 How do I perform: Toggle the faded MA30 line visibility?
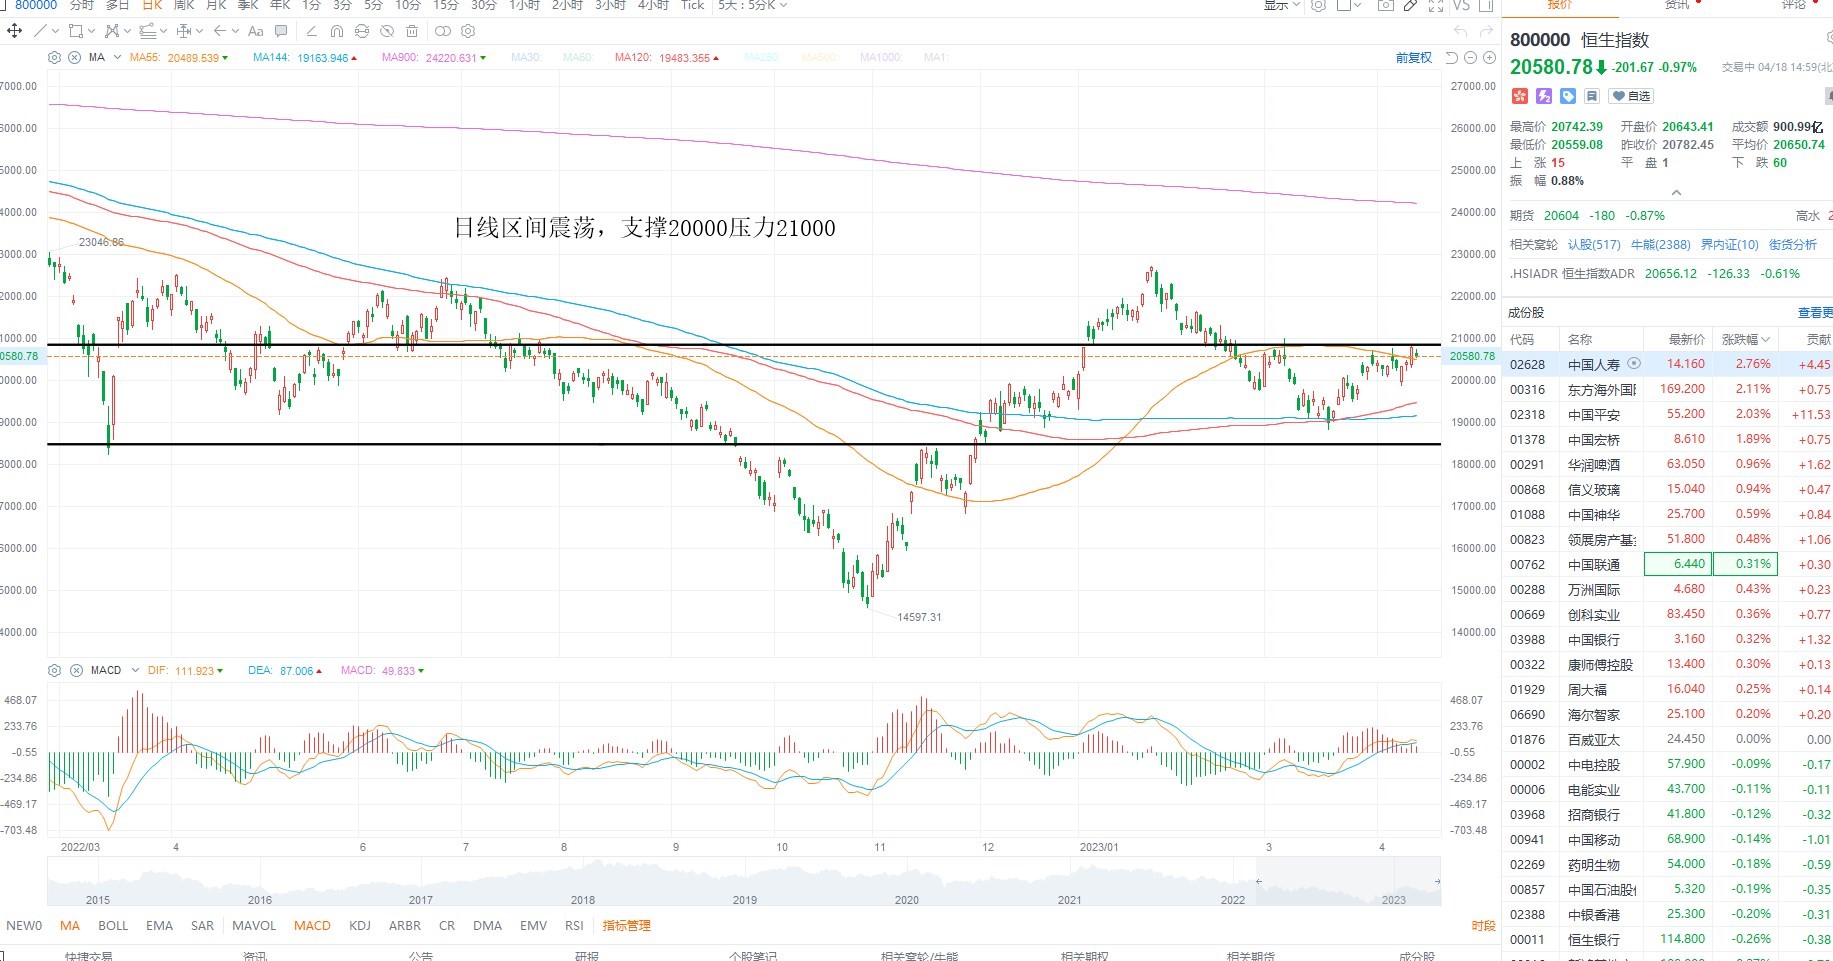[526, 58]
